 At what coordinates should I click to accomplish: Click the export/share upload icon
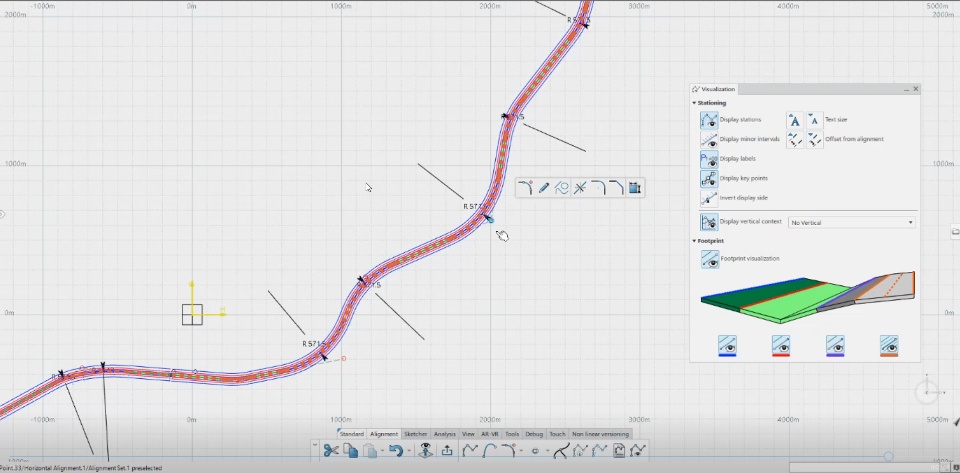447,451
